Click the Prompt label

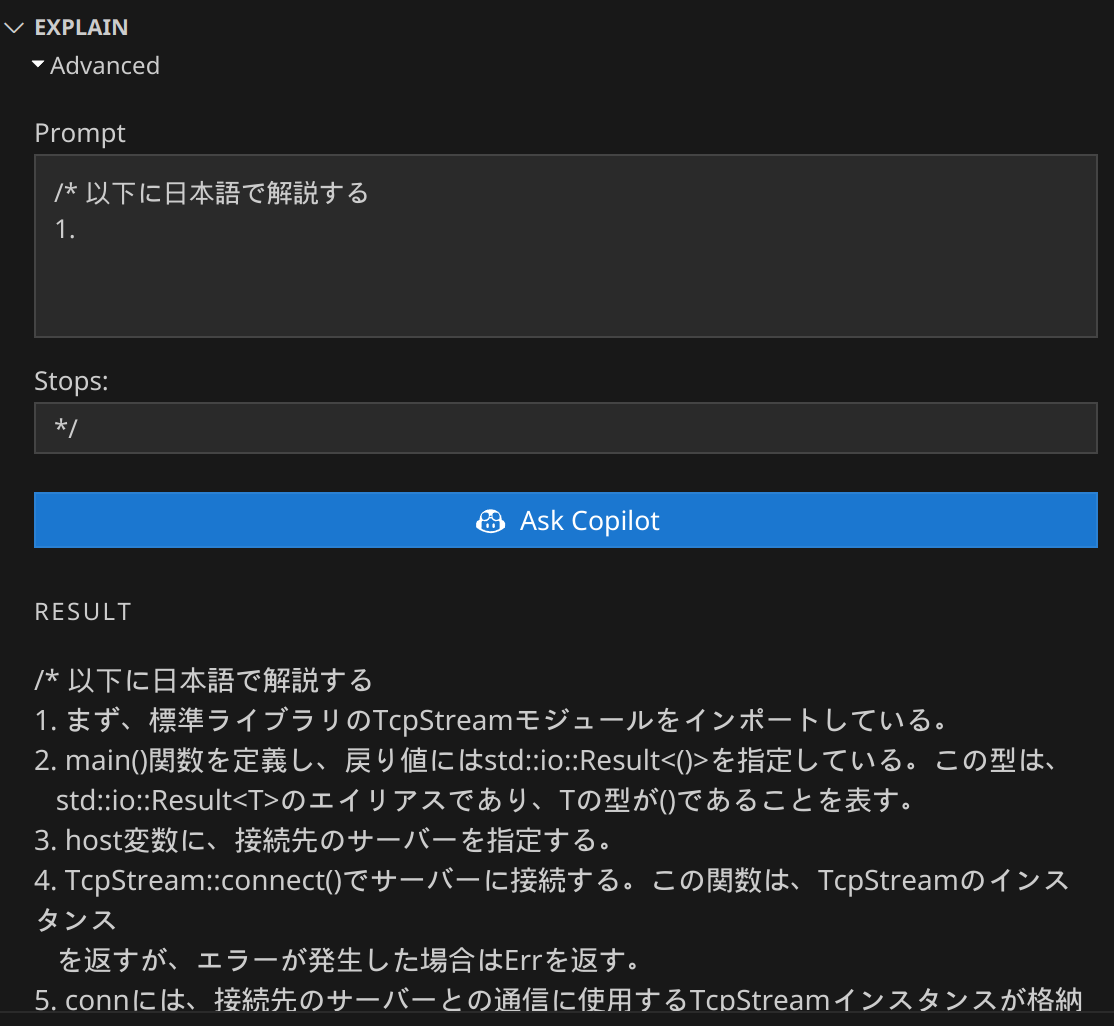(80, 133)
